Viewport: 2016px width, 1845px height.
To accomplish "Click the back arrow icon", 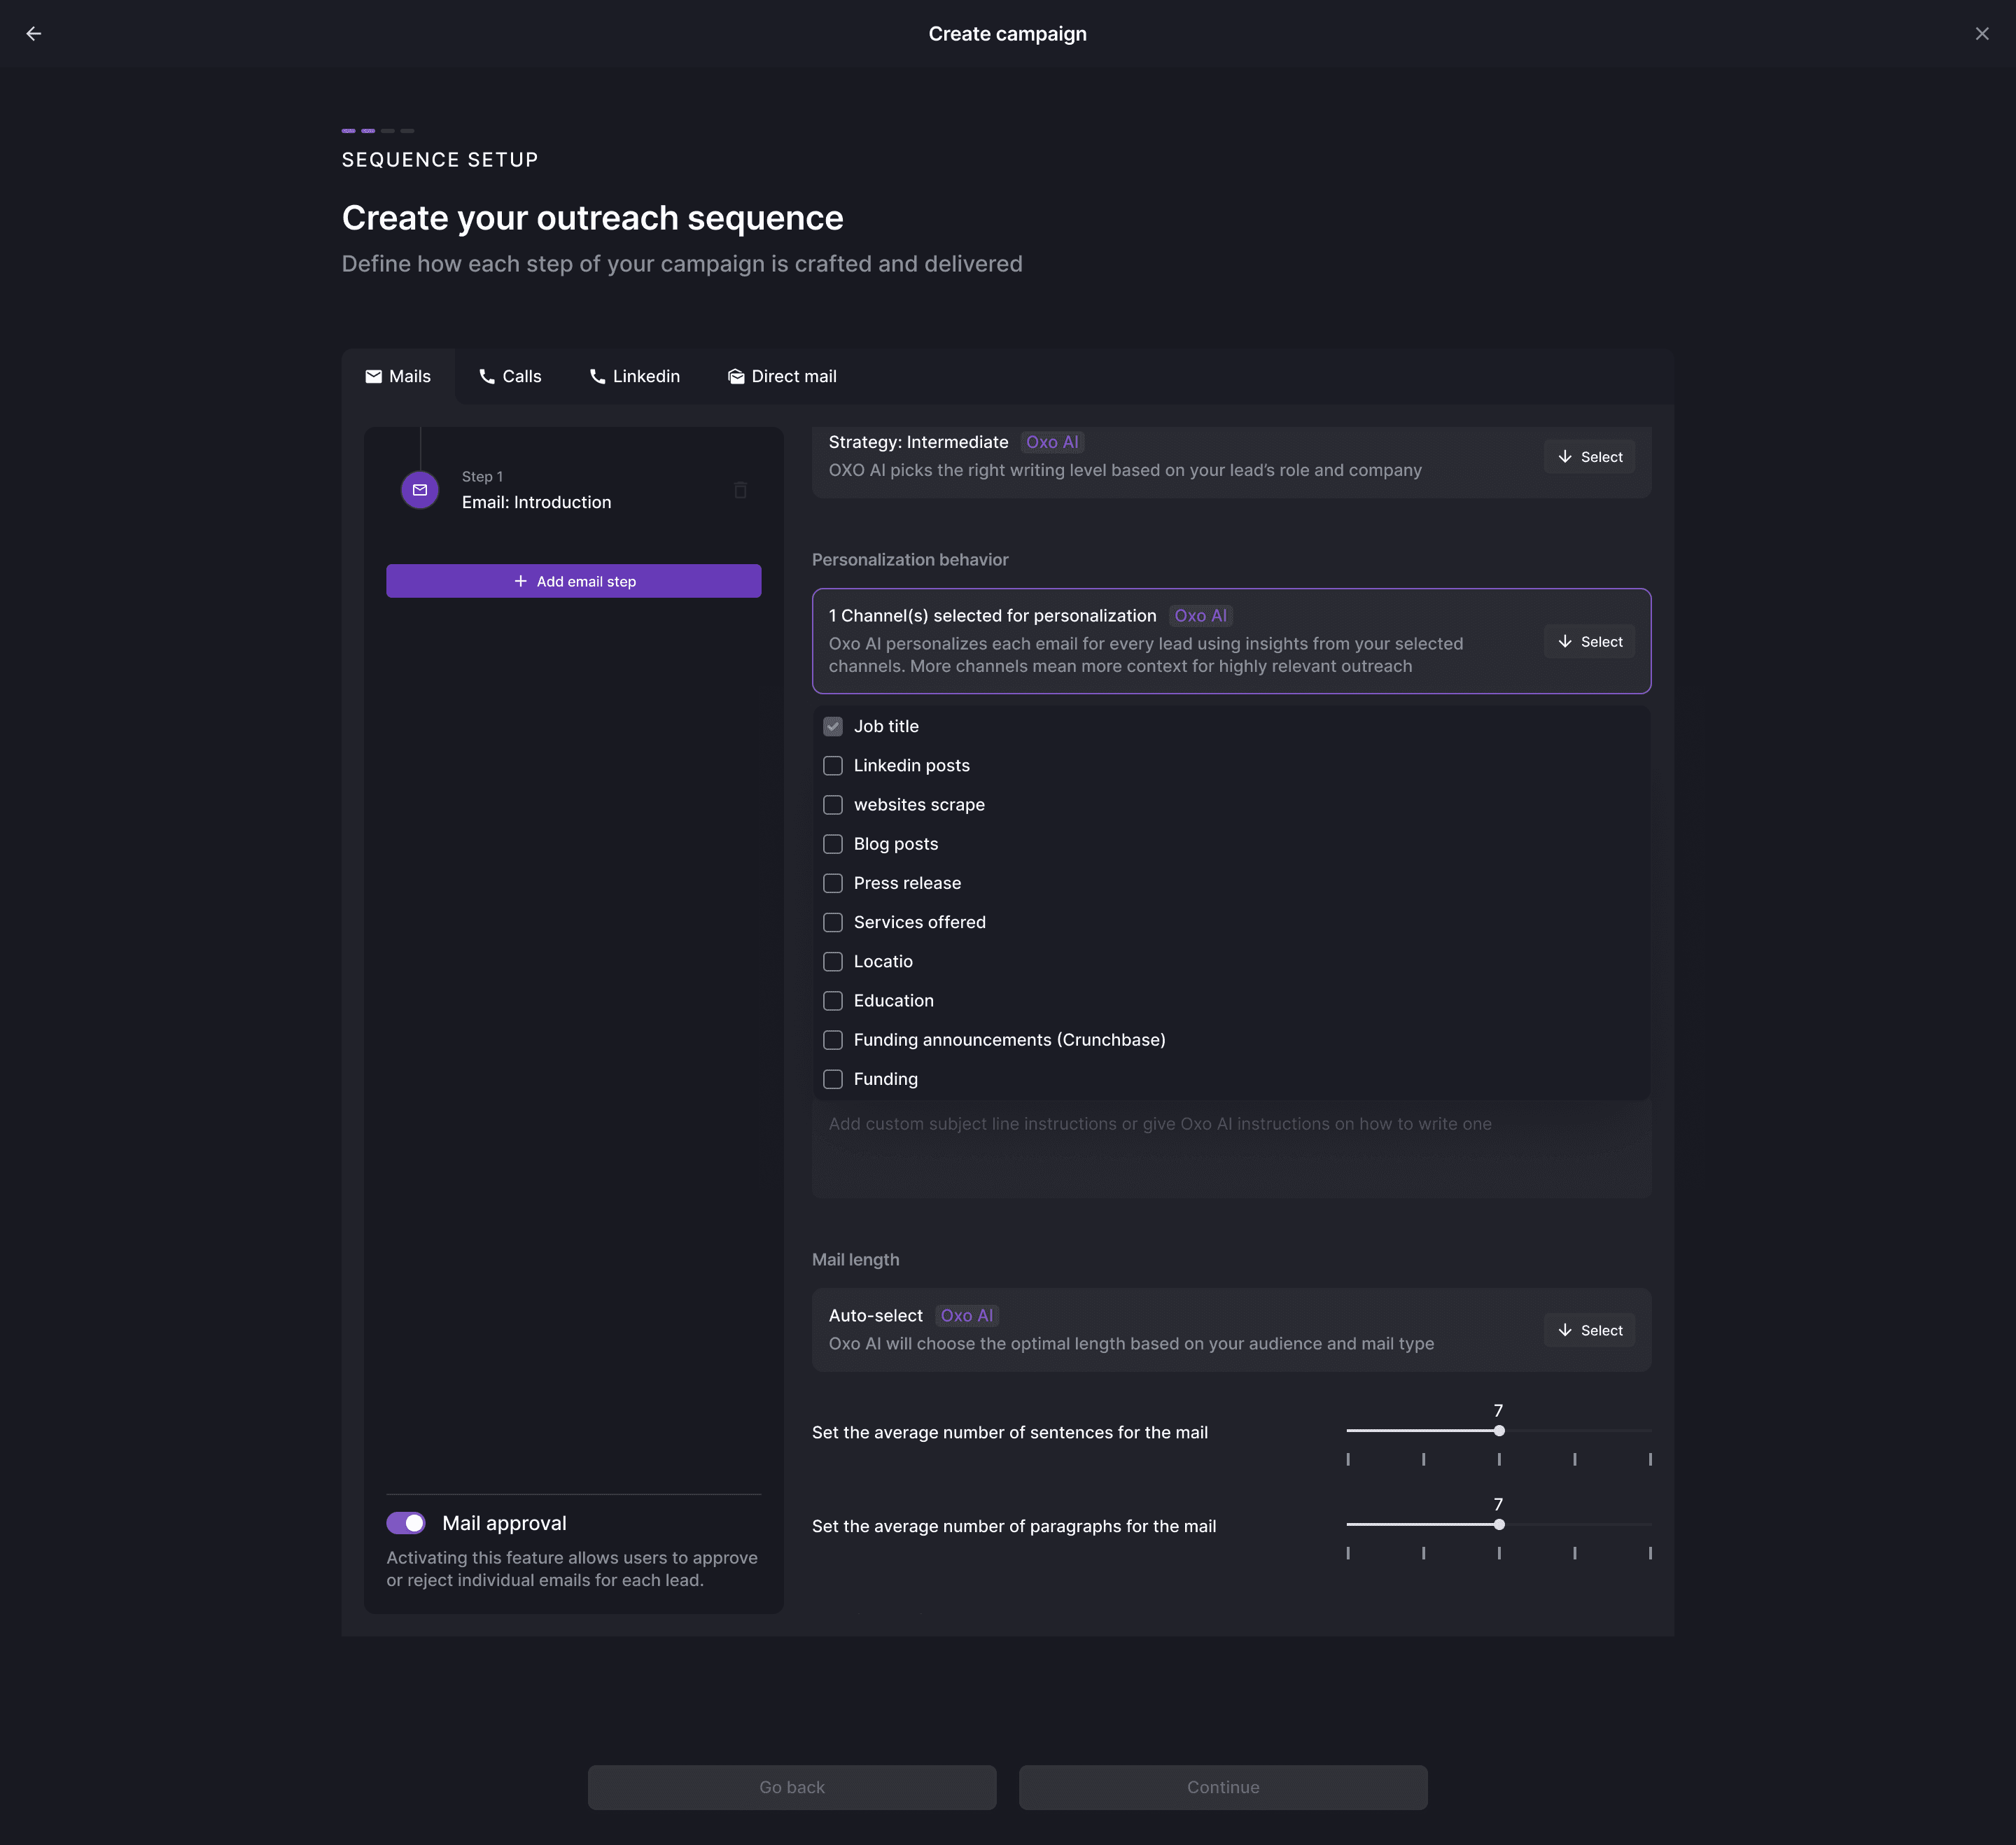I will click(x=34, y=34).
